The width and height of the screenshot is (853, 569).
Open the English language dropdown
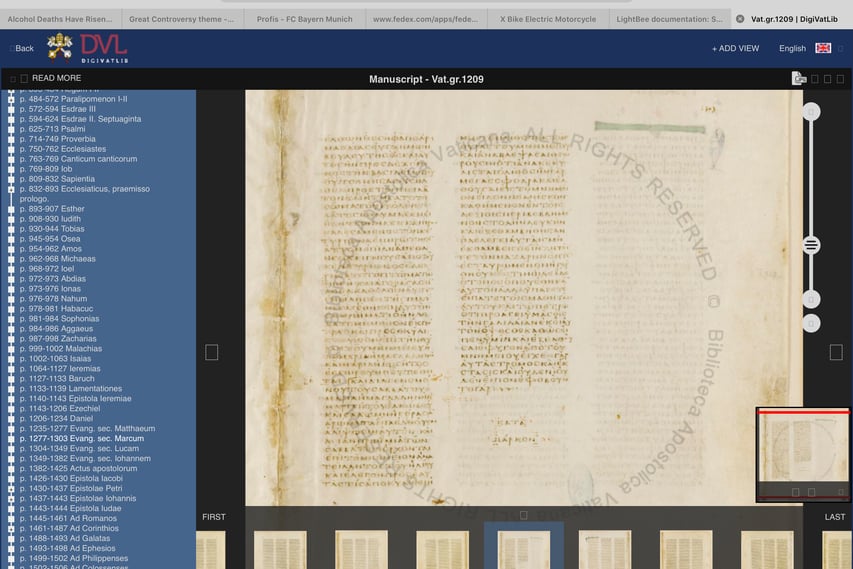point(792,48)
